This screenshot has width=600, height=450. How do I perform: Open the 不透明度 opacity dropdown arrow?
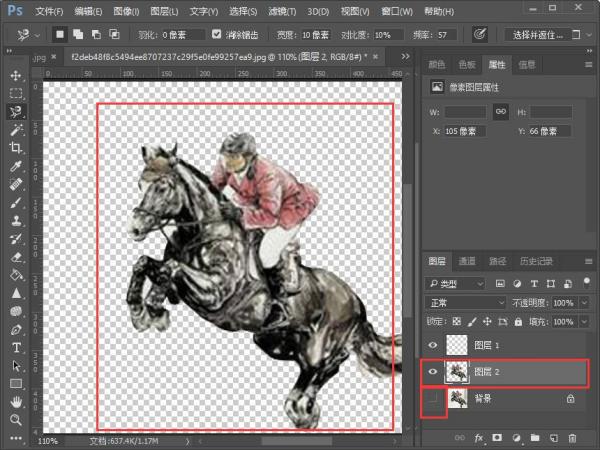585,303
